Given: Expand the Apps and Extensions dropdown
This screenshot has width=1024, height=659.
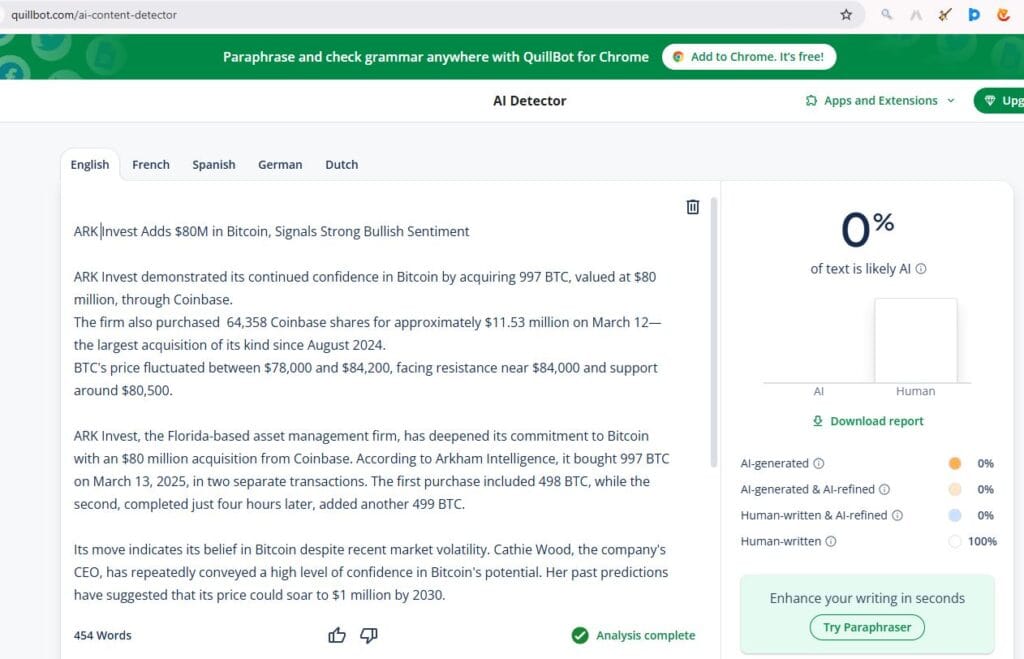Looking at the screenshot, I should click(x=880, y=101).
